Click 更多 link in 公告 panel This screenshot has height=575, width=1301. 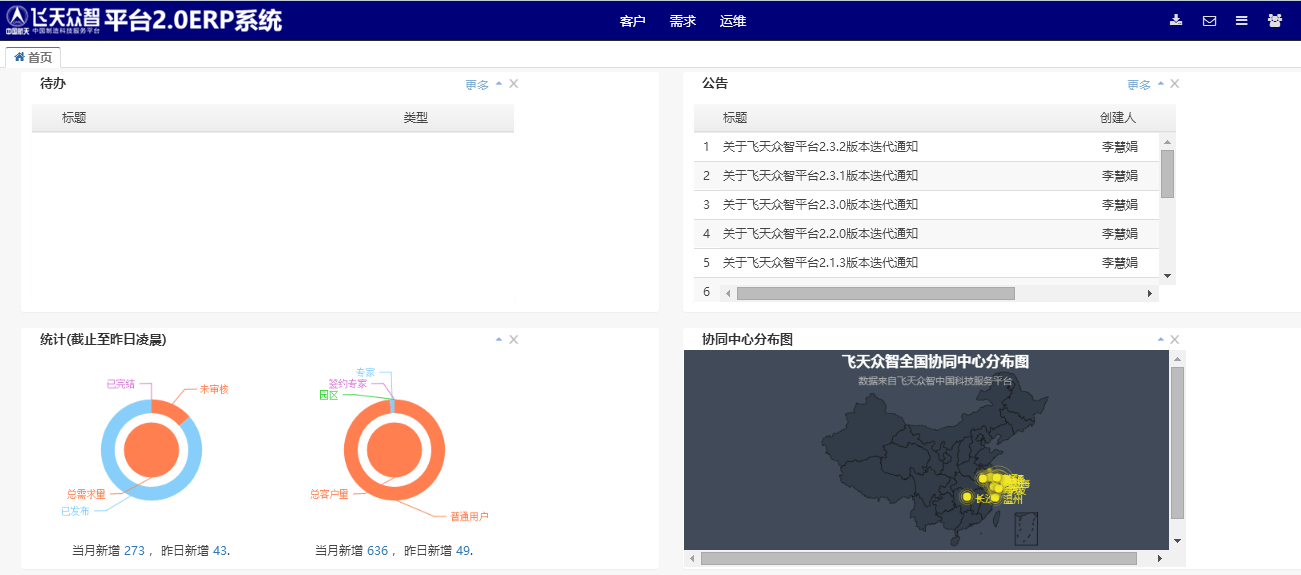click(x=1139, y=85)
